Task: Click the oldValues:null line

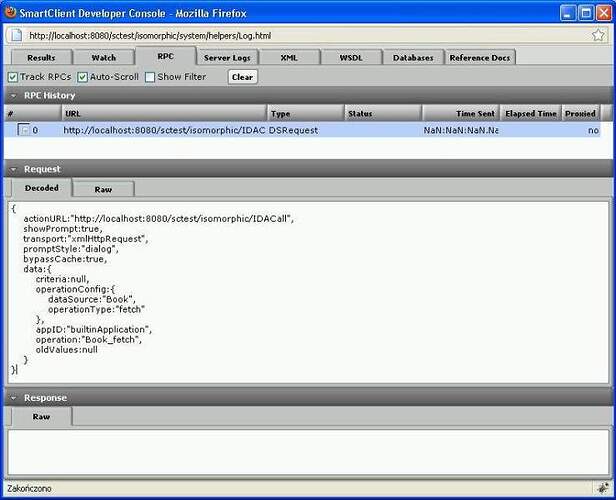Action: pyautogui.click(x=66, y=350)
